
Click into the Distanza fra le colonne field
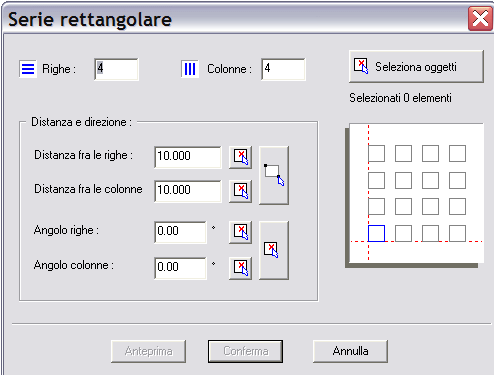pos(188,191)
